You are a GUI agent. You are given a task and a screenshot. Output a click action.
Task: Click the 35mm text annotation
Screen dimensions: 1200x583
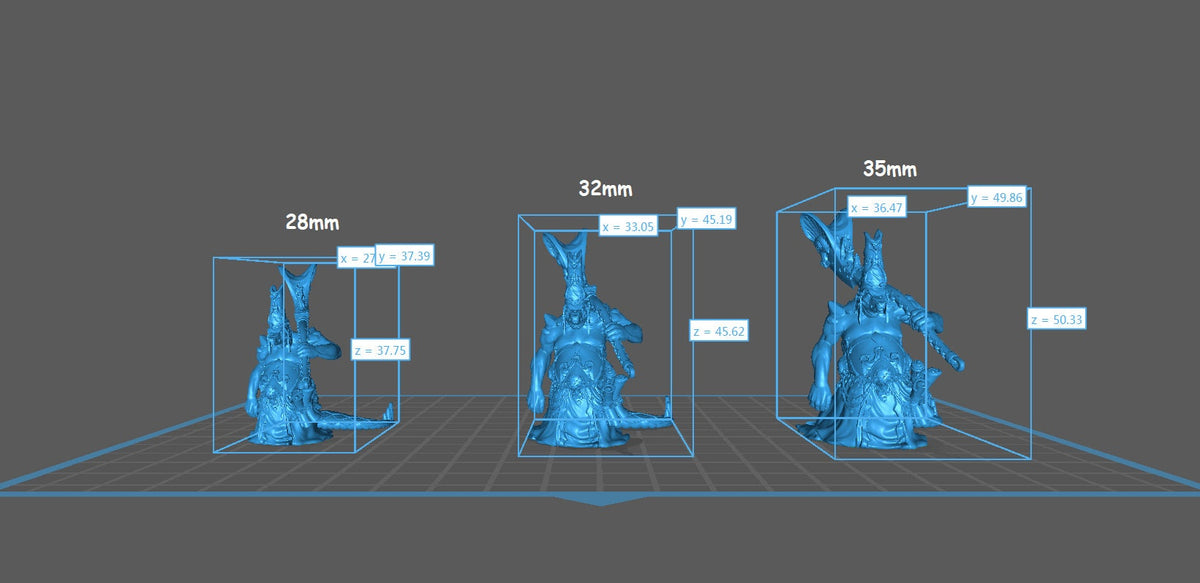pyautogui.click(x=889, y=169)
